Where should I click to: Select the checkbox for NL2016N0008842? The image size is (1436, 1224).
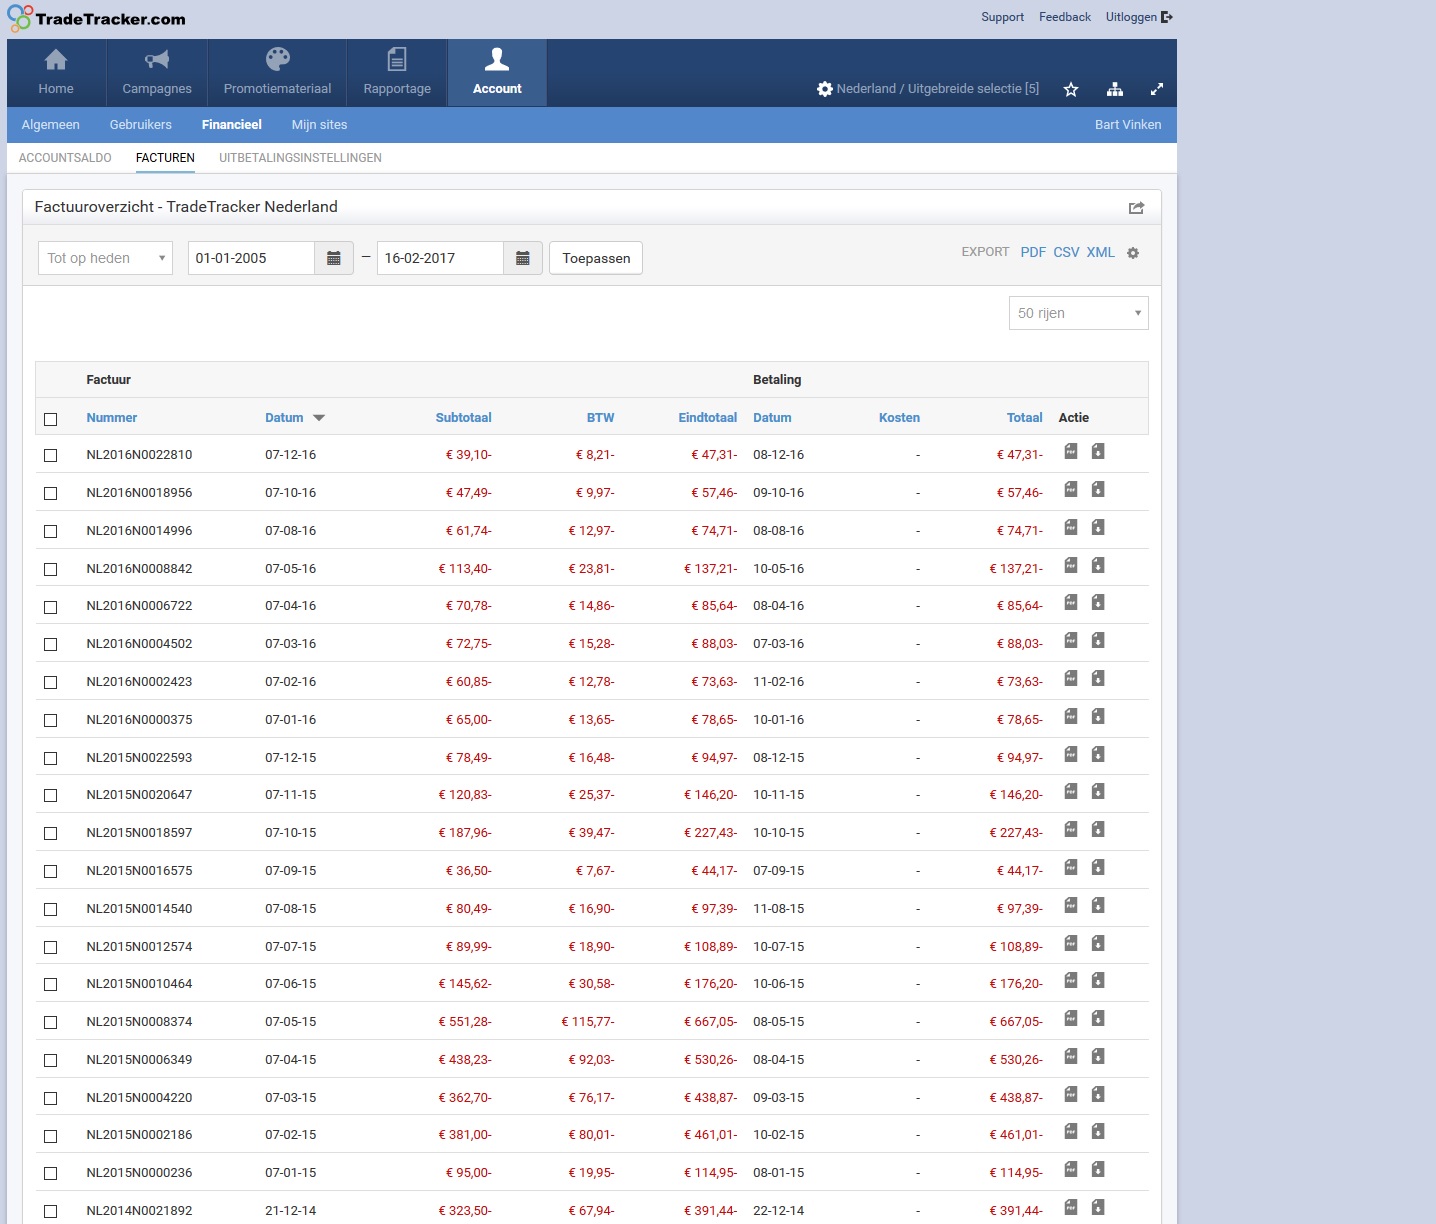[x=51, y=569]
